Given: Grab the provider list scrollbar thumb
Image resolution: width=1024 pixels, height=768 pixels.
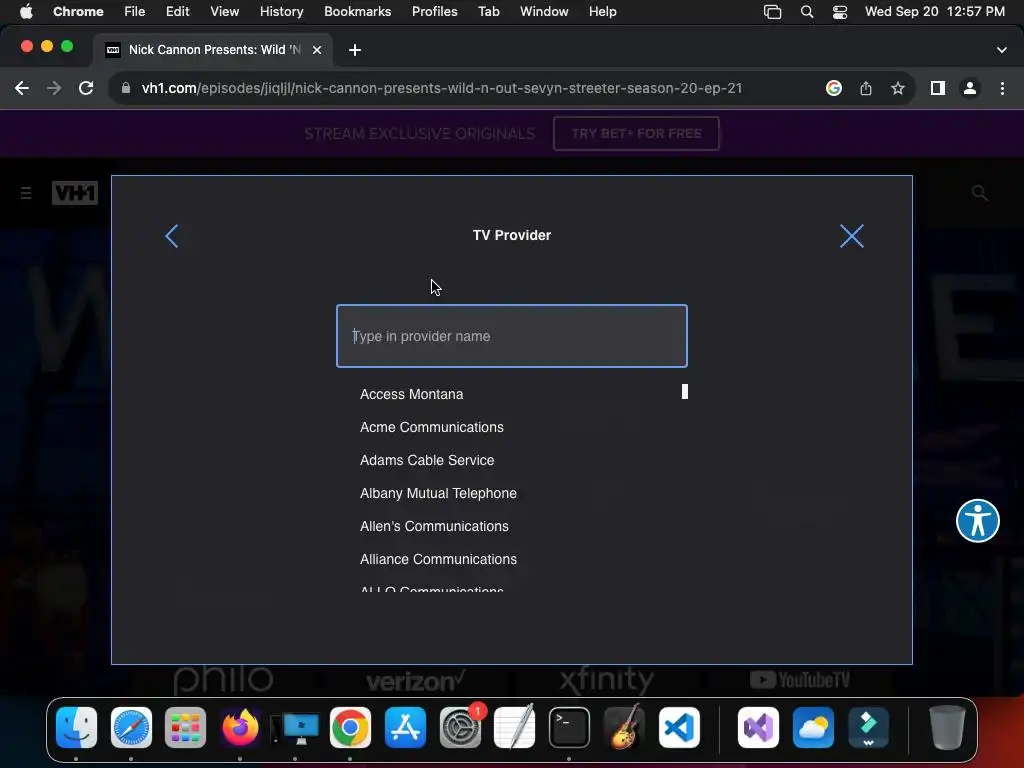Looking at the screenshot, I should [684, 391].
